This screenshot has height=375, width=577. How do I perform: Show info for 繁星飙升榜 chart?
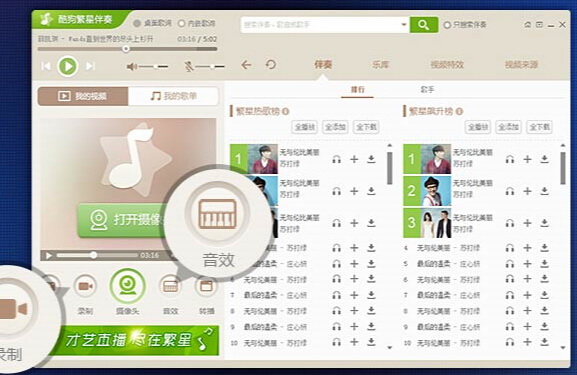(459, 111)
